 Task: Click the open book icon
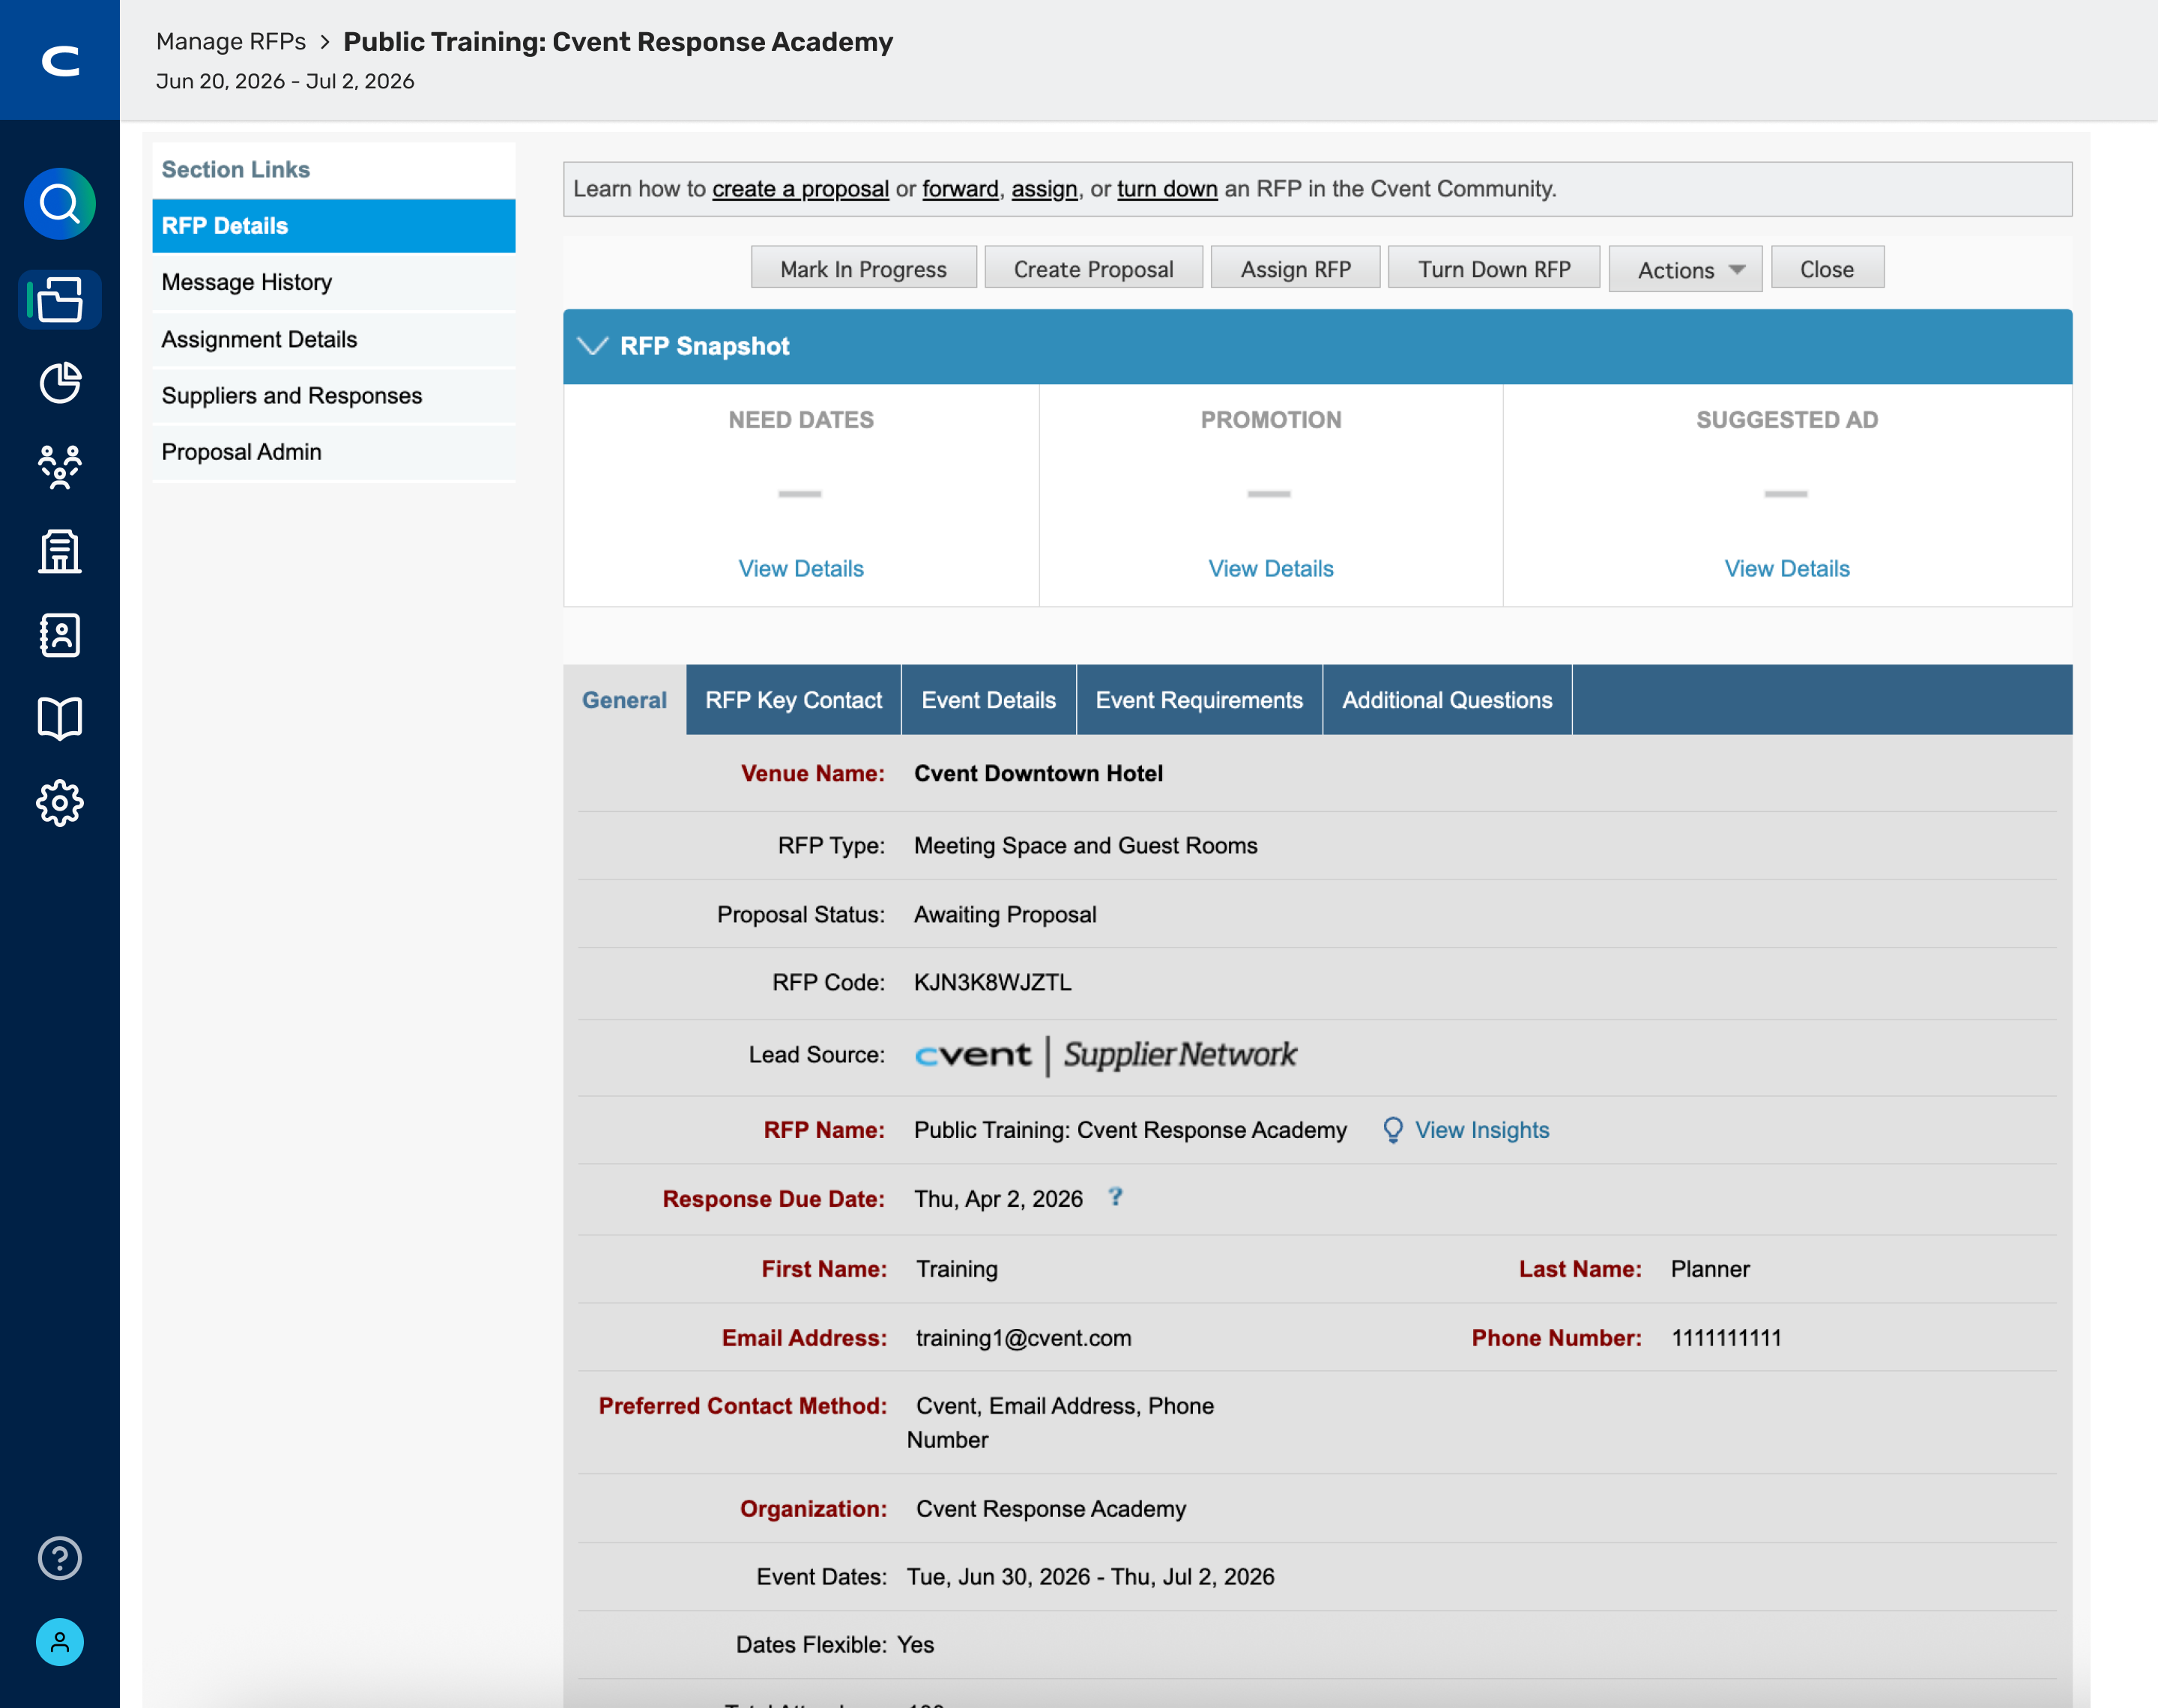pos(59,718)
